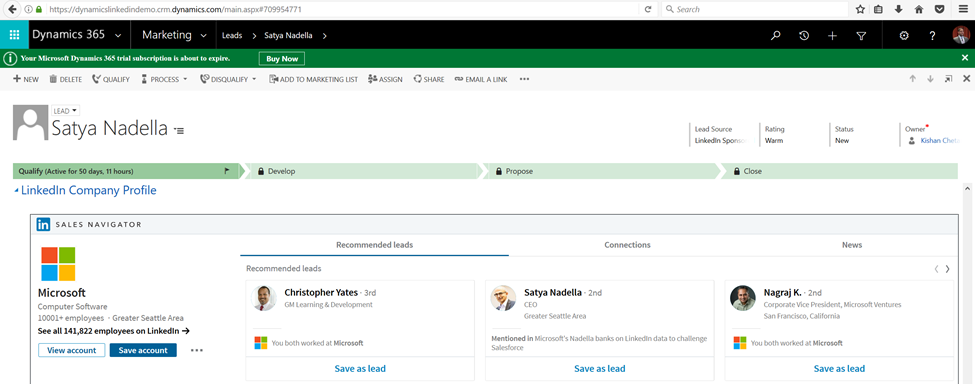Show next recommended leads arrow
975x384 pixels.
coord(948,269)
